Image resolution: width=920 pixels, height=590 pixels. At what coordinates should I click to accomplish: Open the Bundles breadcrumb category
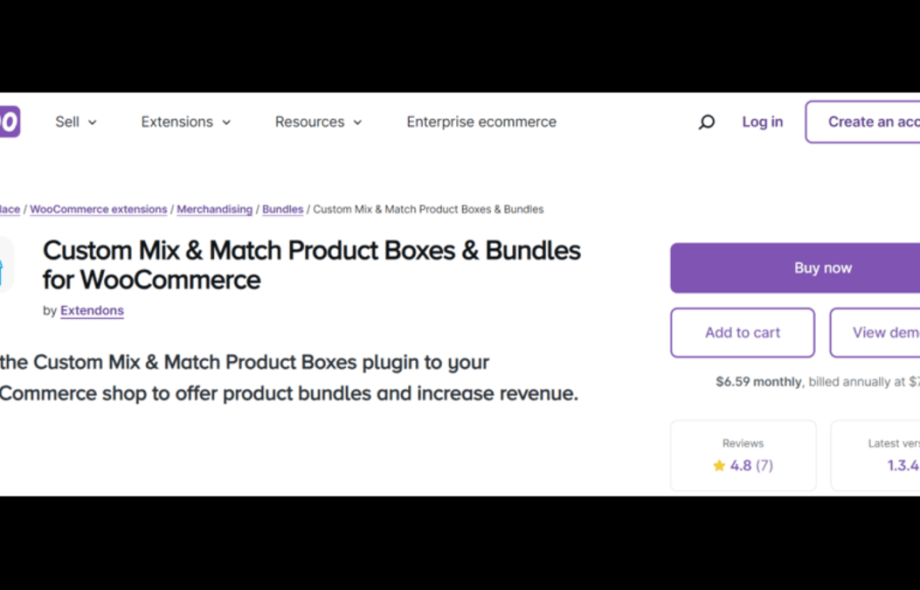click(x=282, y=209)
